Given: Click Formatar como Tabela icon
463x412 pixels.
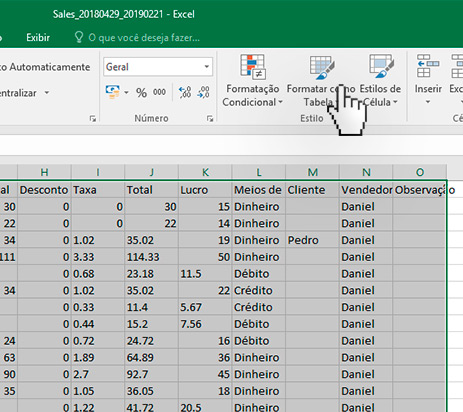Looking at the screenshot, I should coord(321,68).
